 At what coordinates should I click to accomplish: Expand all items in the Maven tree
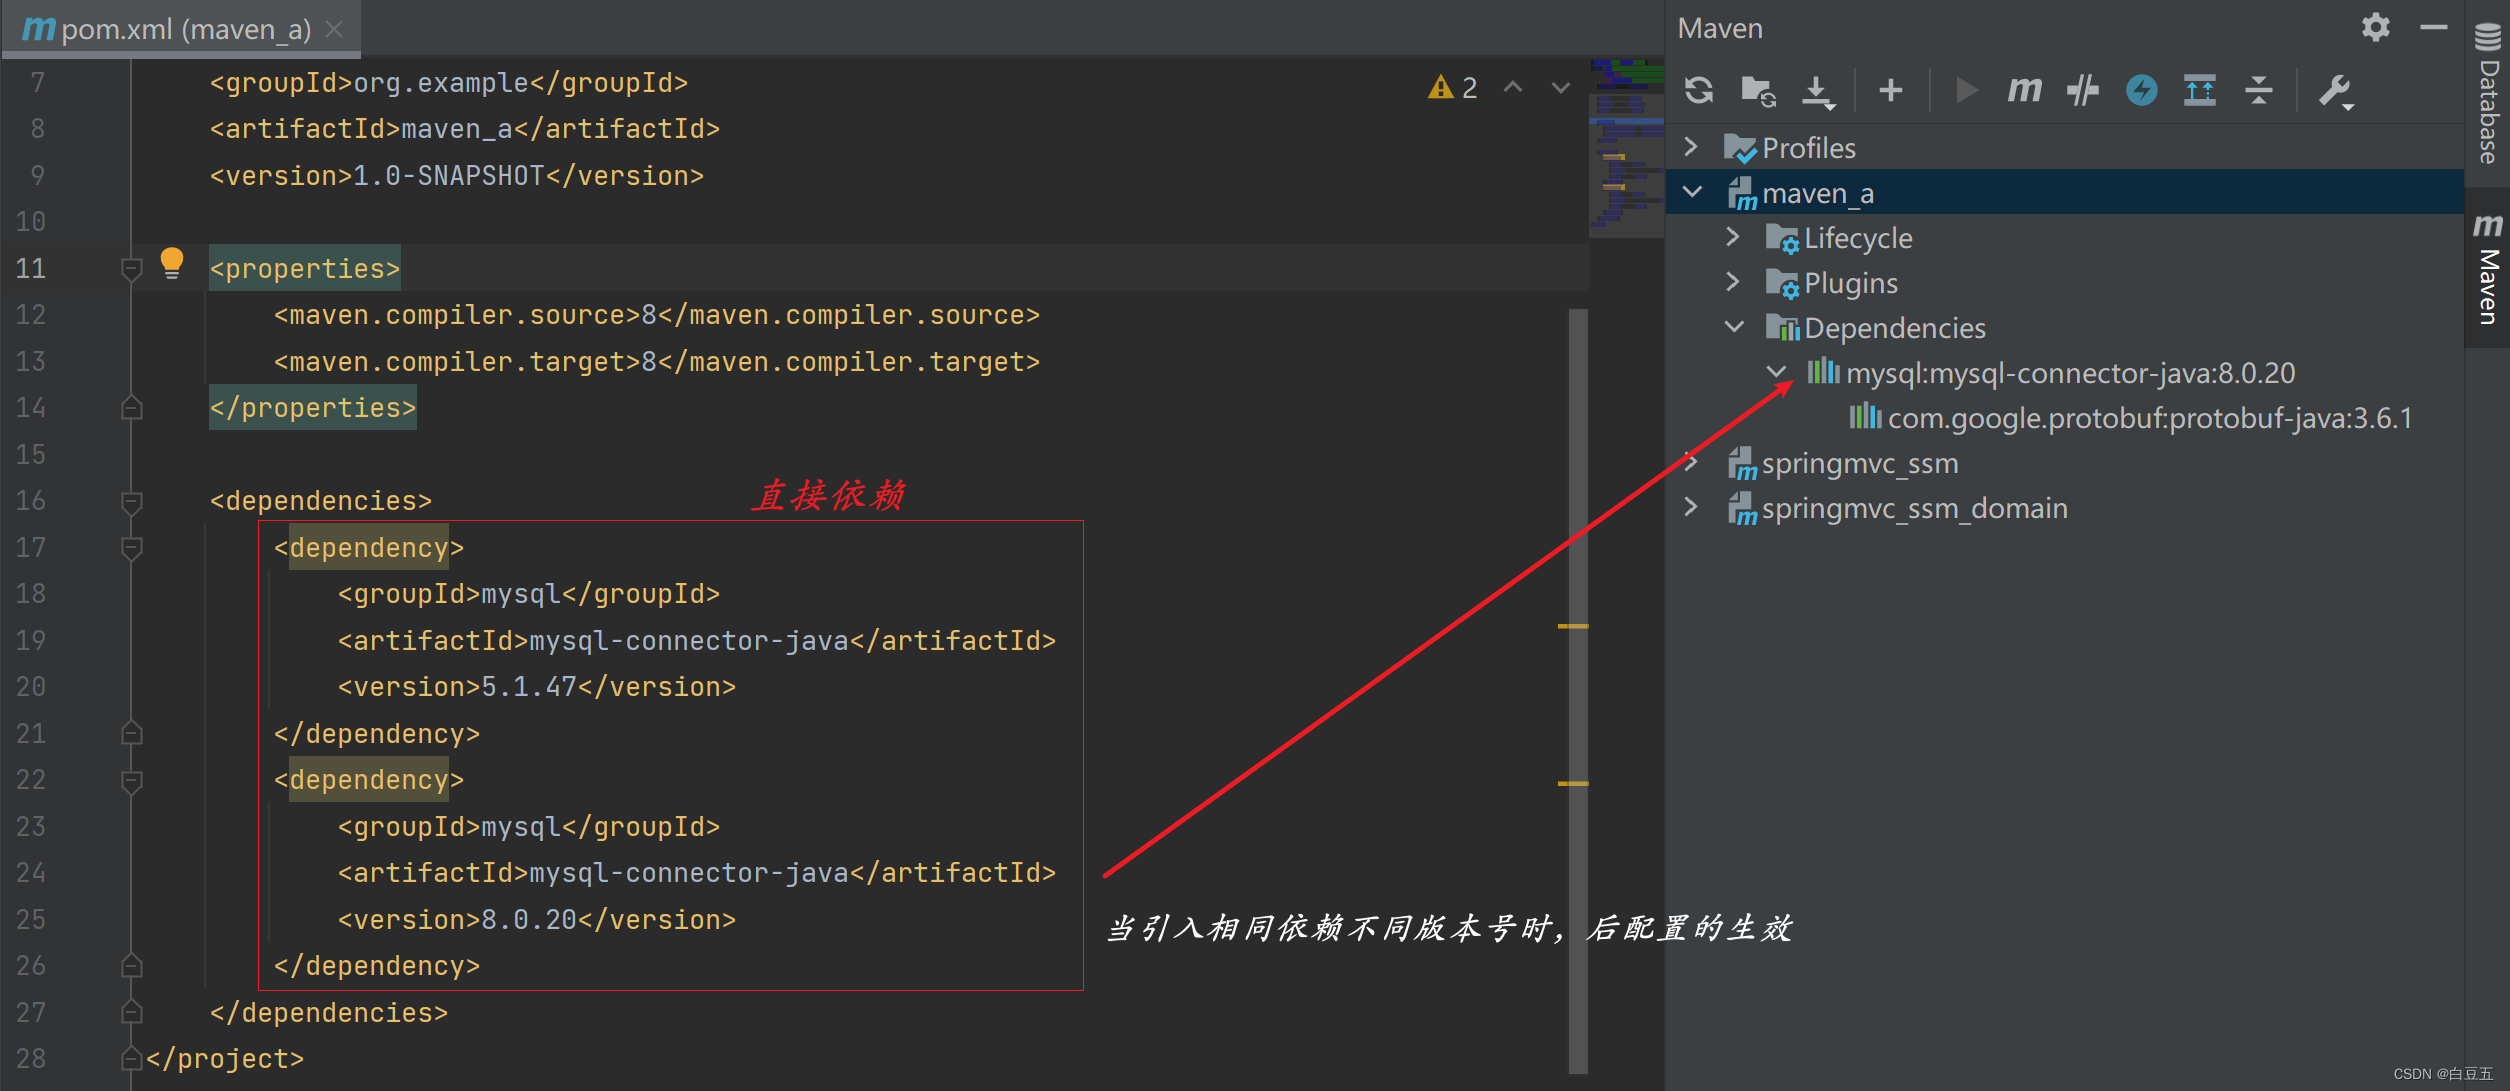2200,90
